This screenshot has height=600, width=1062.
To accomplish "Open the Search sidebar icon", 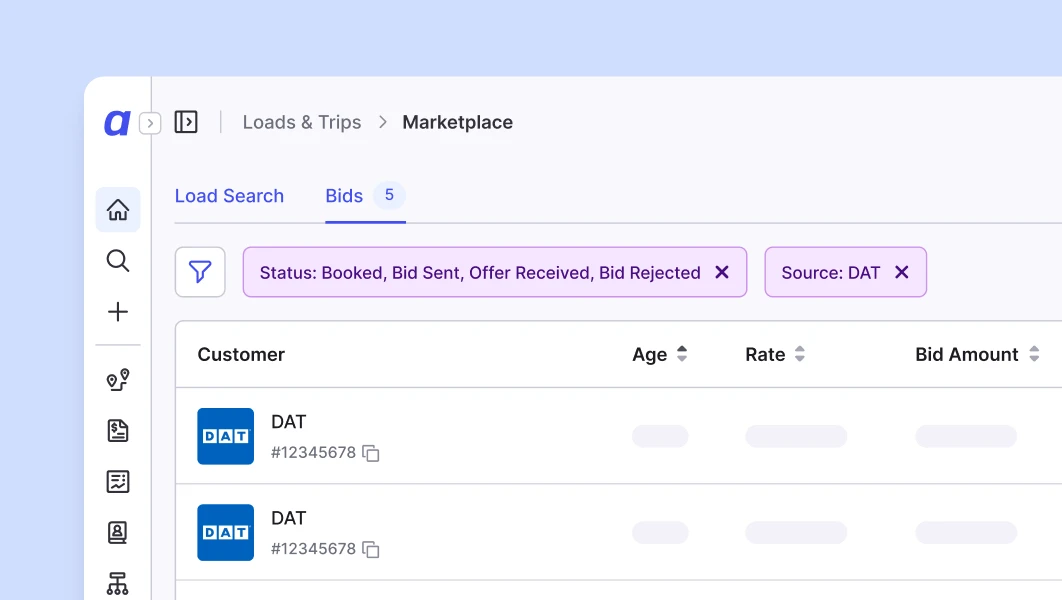I will point(118,261).
